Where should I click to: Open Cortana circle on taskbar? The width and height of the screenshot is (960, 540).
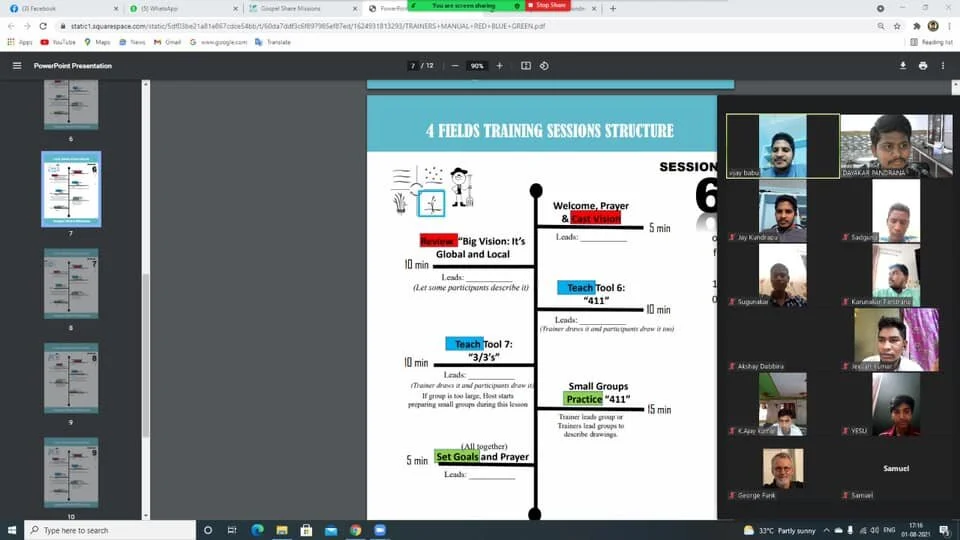point(208,530)
